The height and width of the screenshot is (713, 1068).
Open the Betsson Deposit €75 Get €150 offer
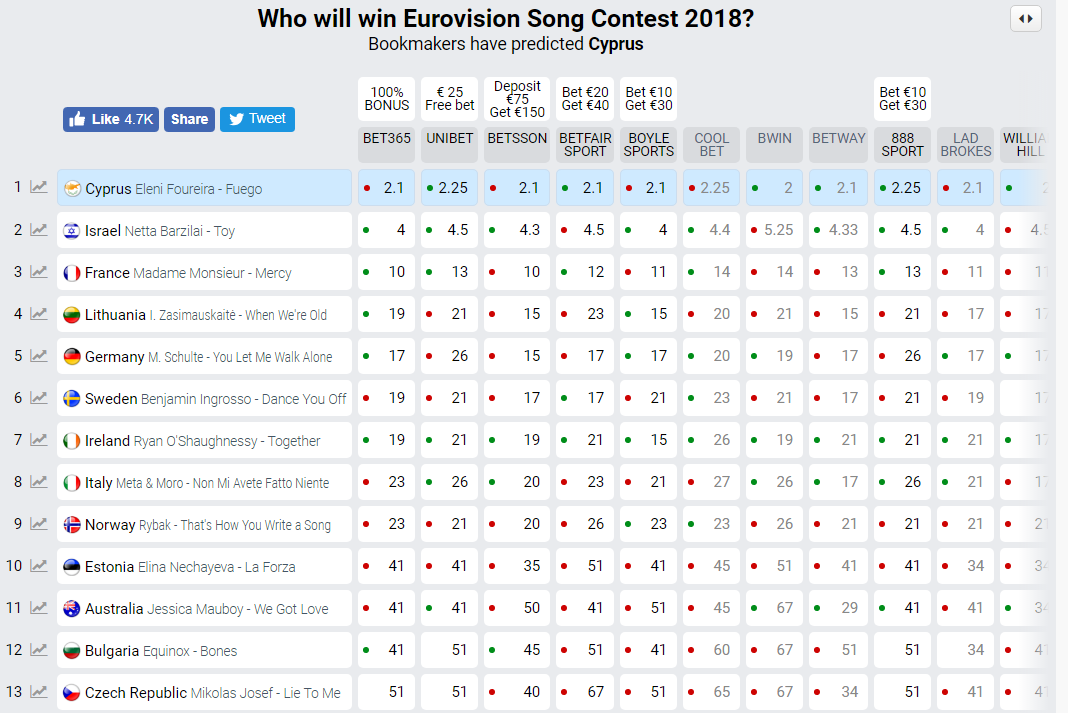[x=517, y=99]
